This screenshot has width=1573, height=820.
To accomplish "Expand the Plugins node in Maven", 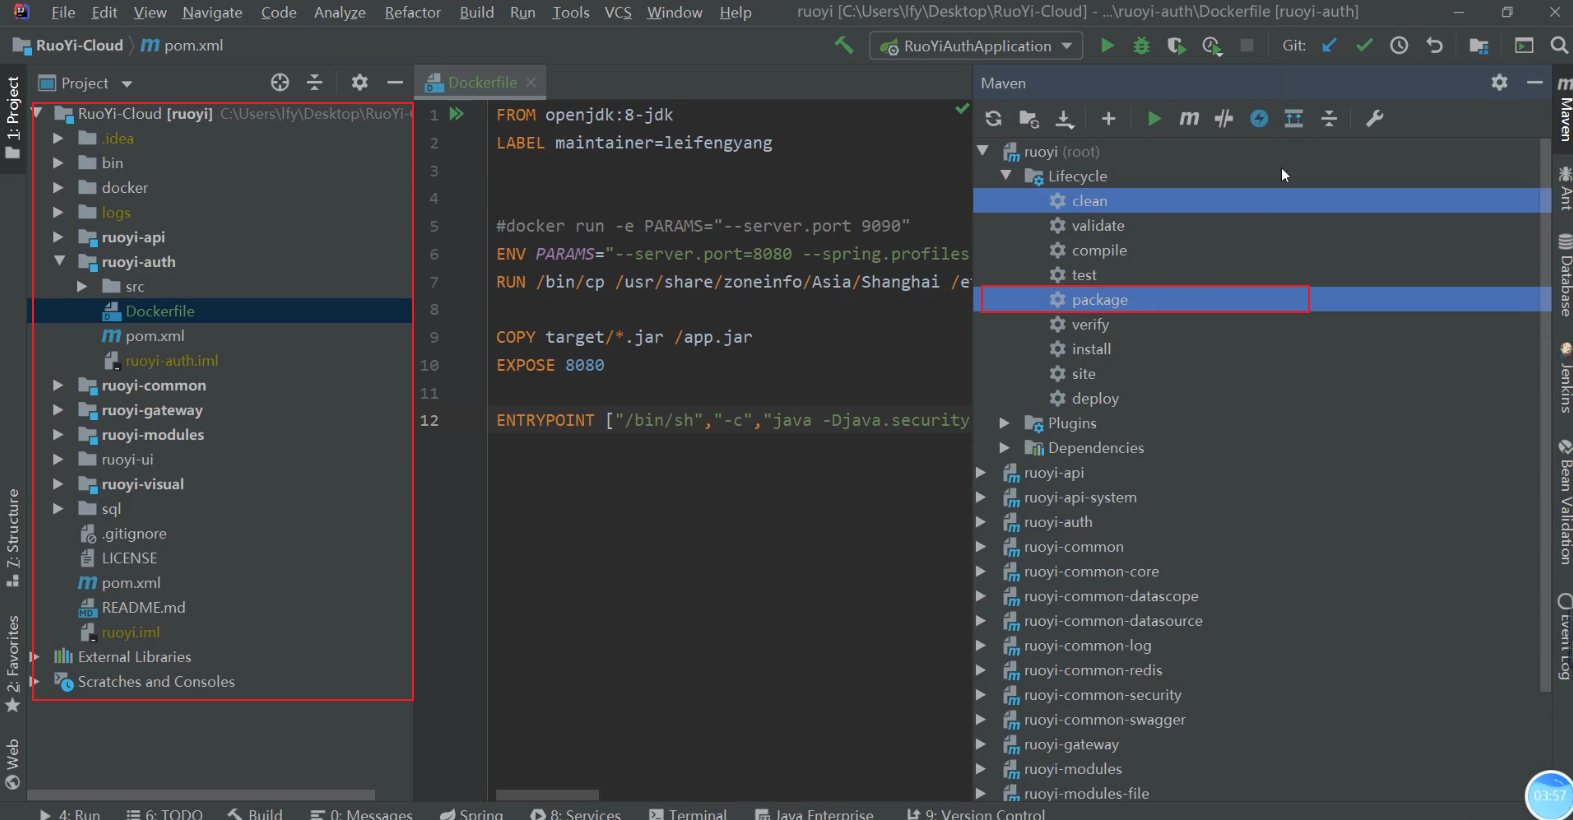I will [1005, 423].
